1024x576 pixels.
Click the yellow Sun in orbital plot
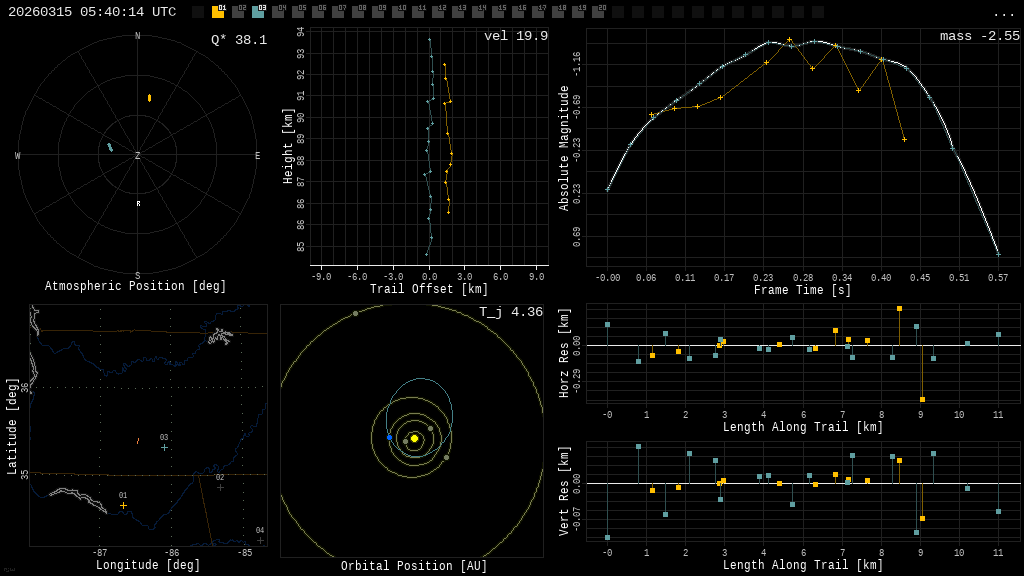pyautogui.click(x=414, y=438)
